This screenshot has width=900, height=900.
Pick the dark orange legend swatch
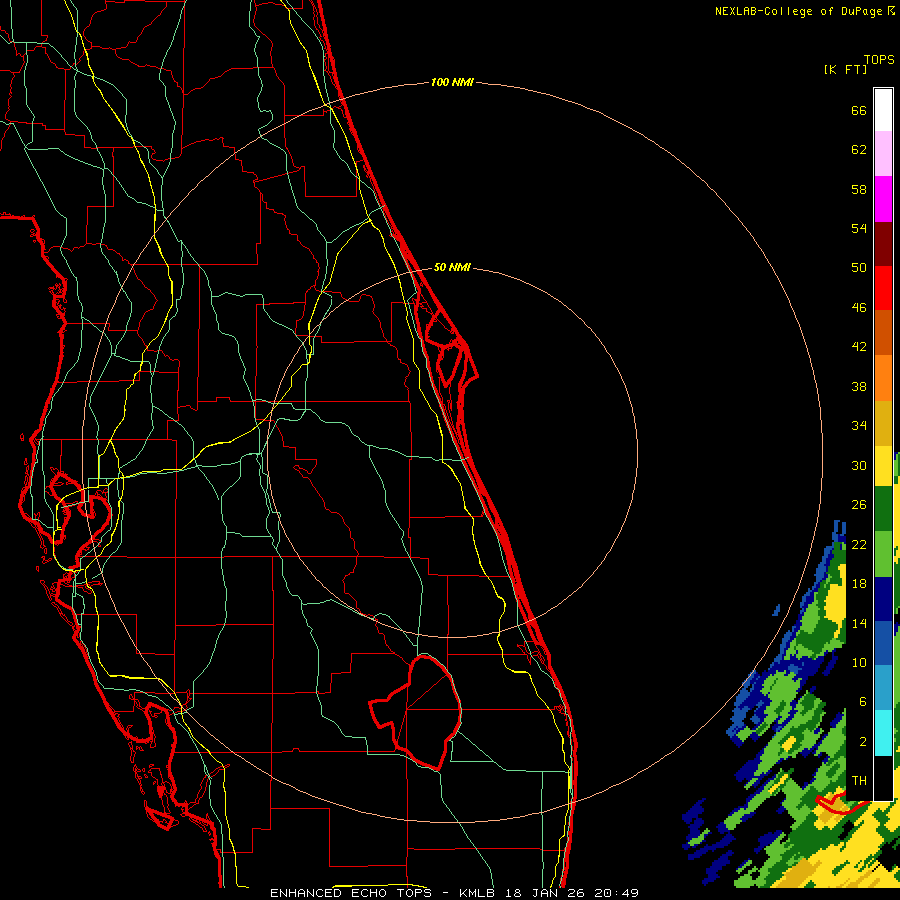pos(883,332)
